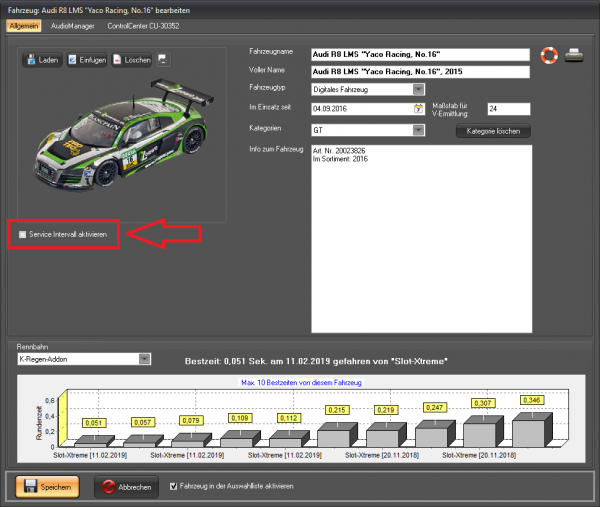Toggle Fahrzeug in der Auswahlliste aktivieren
600x507 pixels.
coord(173,486)
